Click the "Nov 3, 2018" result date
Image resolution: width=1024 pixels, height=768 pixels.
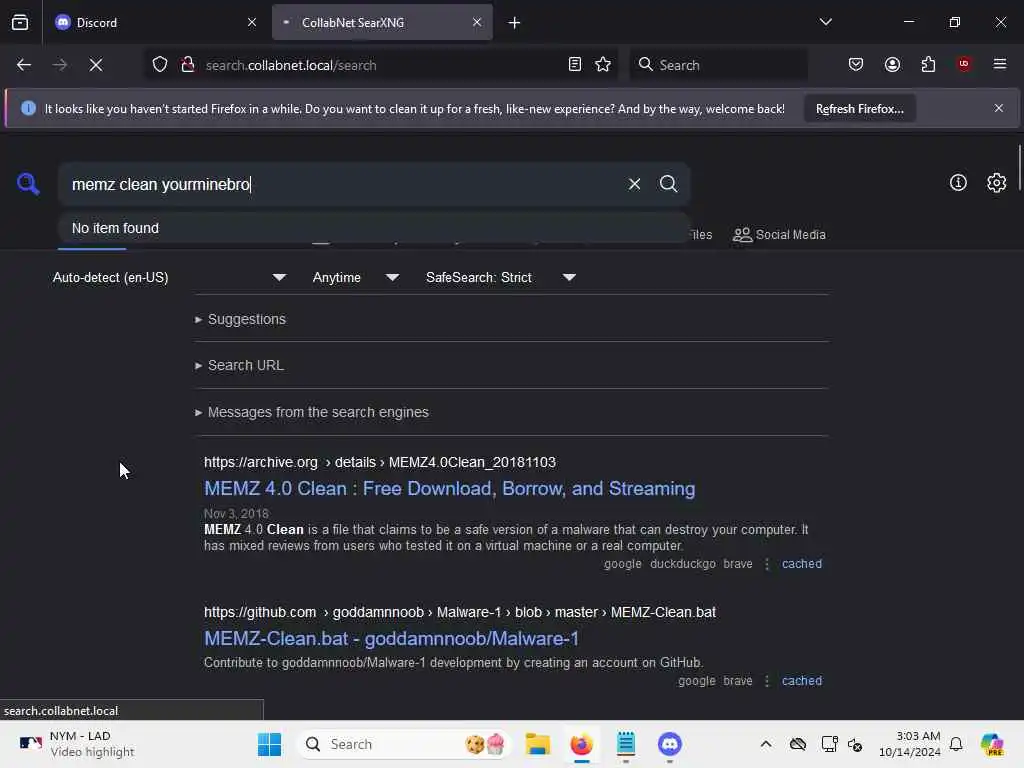pos(236,514)
